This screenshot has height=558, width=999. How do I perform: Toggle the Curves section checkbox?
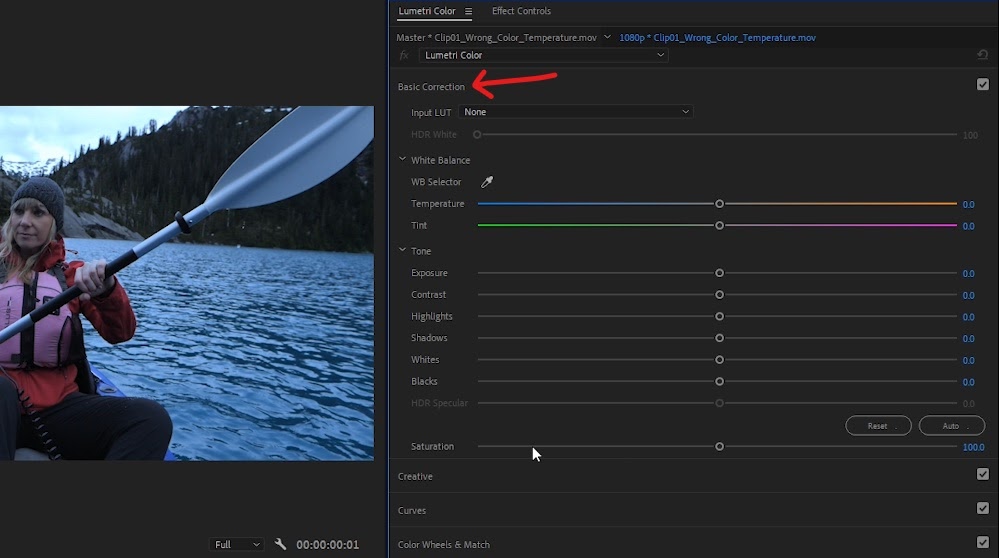point(982,508)
